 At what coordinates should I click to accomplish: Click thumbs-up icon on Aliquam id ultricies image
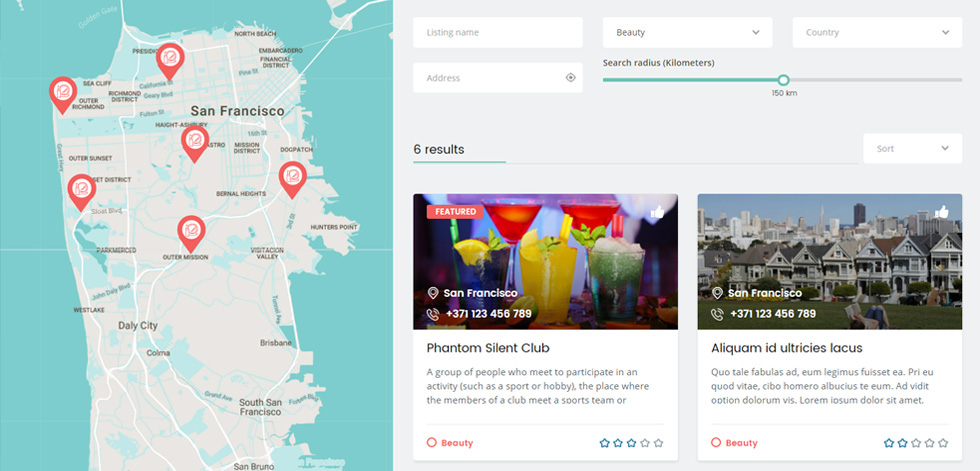(941, 212)
